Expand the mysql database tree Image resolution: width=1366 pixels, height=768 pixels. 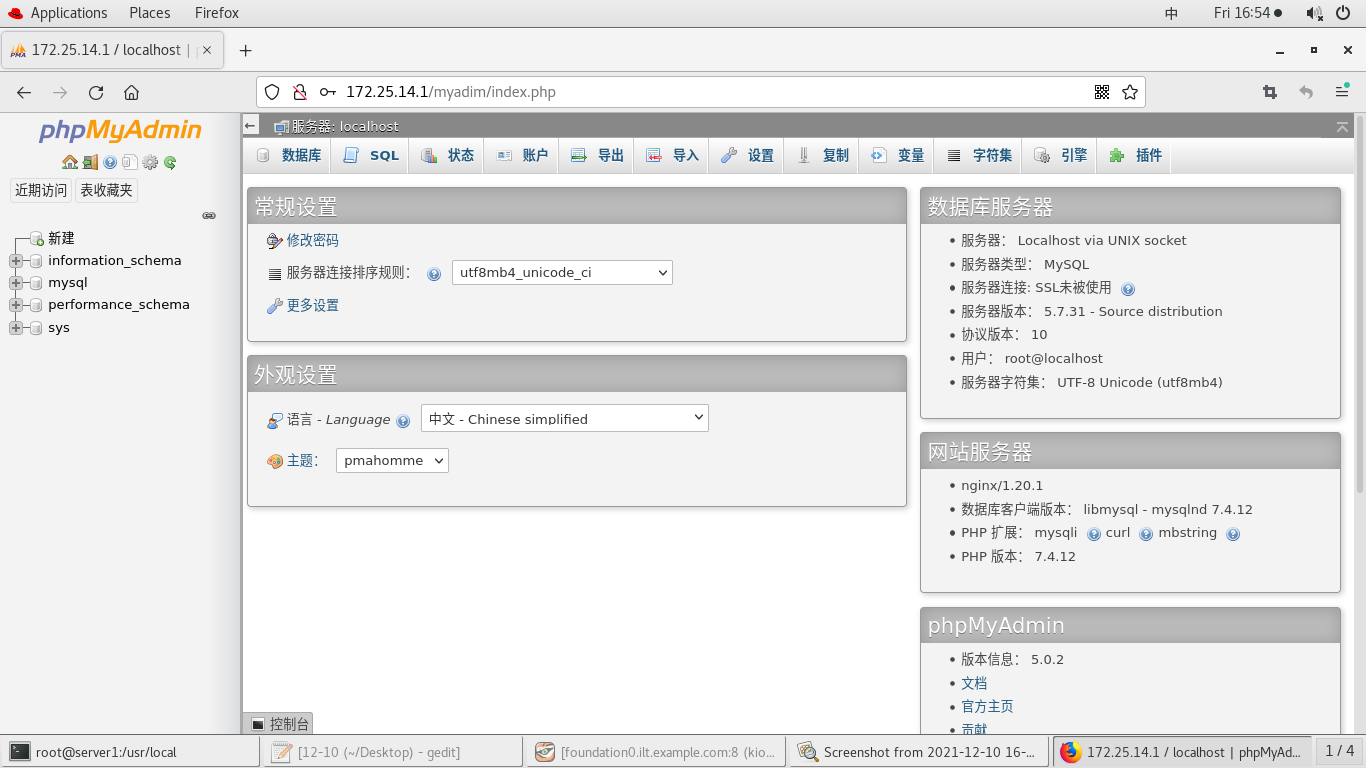pos(15,283)
